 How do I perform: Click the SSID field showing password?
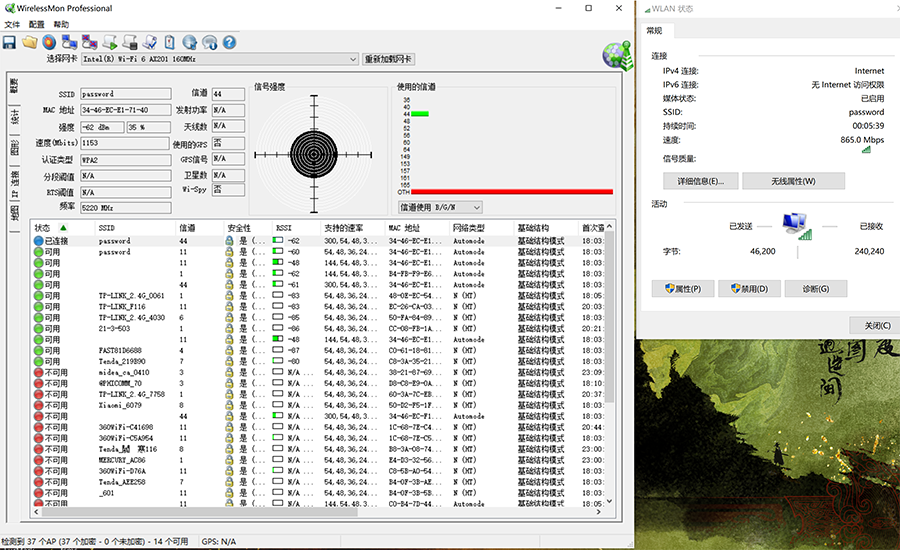[x=126, y=94]
